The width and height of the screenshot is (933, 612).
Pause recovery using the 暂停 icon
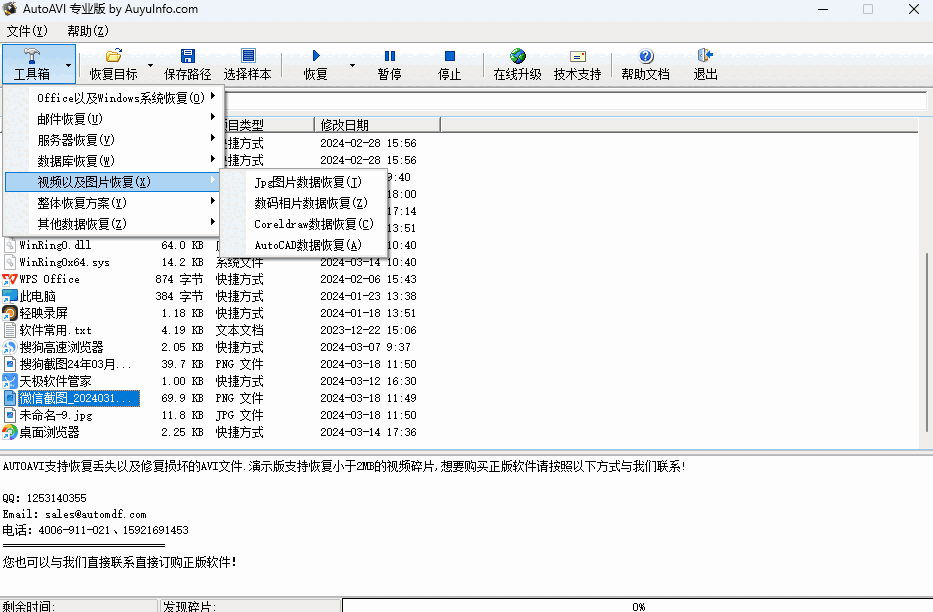point(388,64)
